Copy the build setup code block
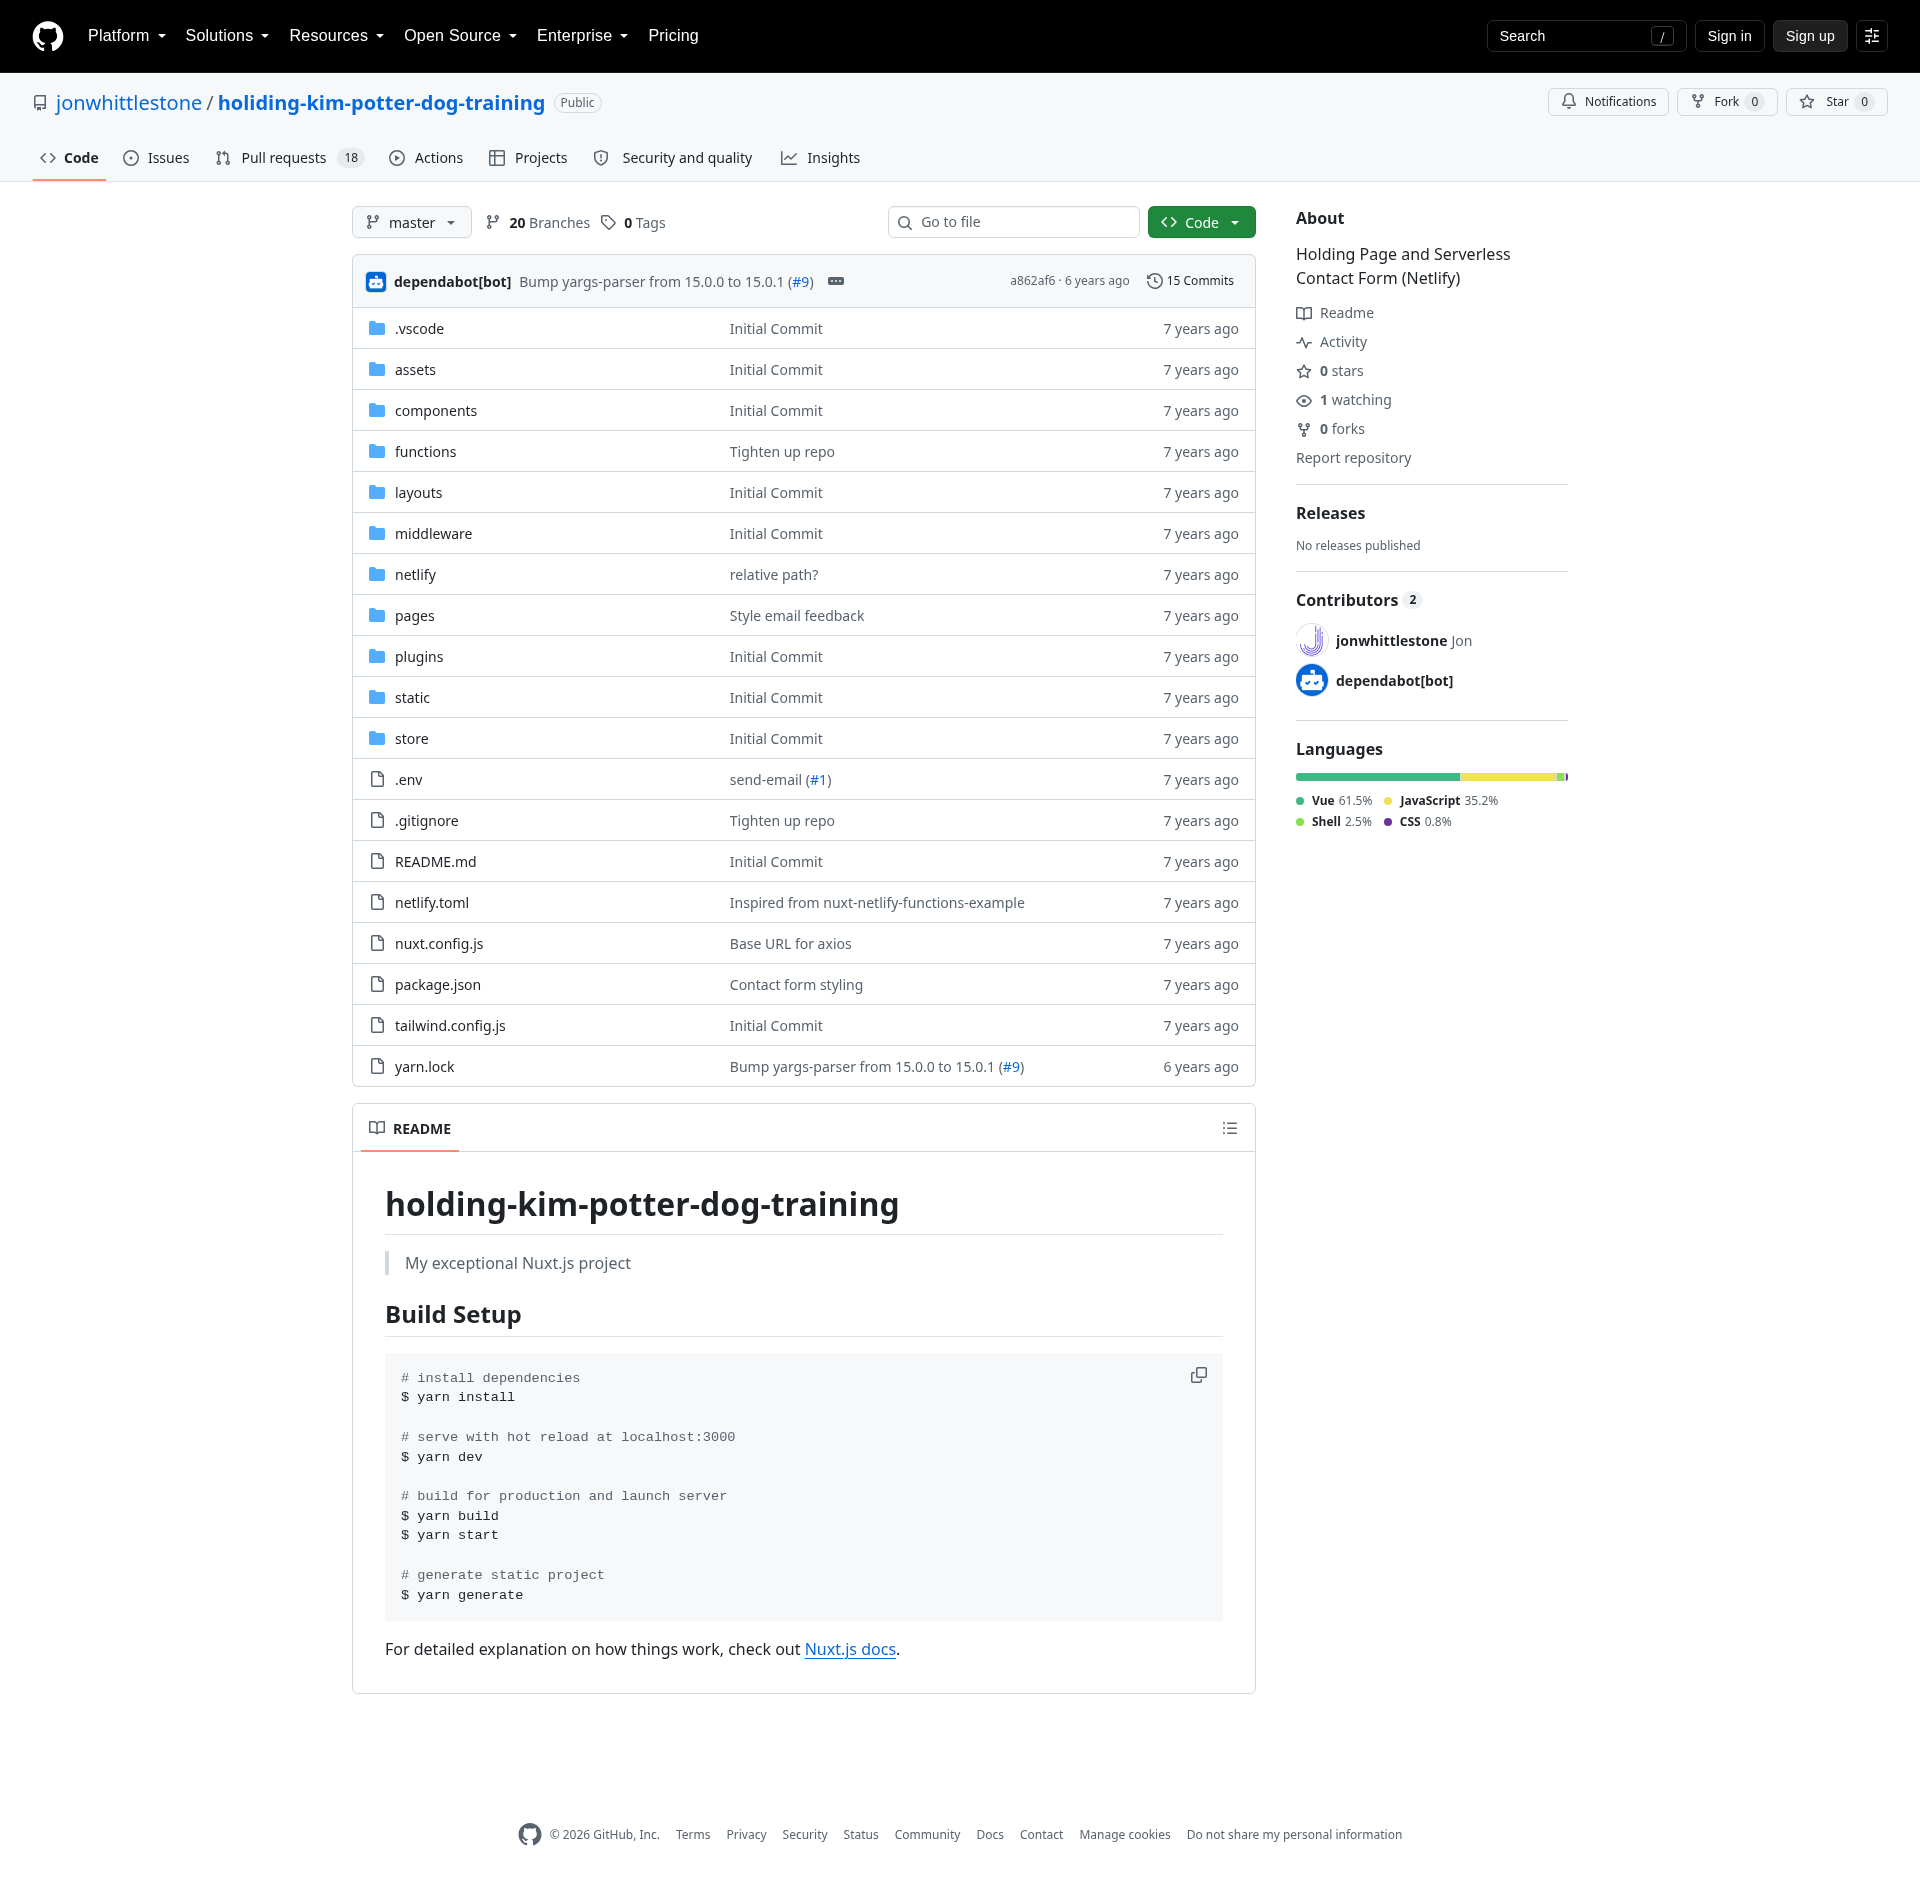Viewport: 1920px width, 1887px height. click(x=1199, y=1375)
